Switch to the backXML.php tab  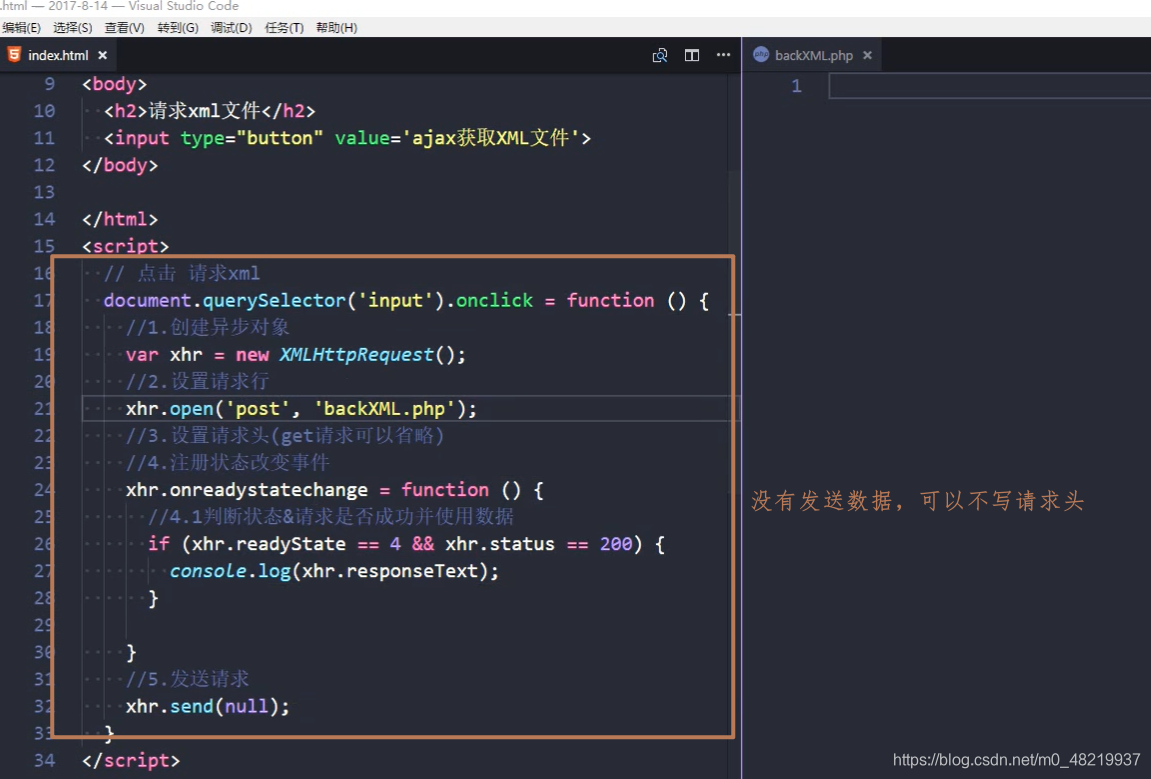(x=813, y=55)
